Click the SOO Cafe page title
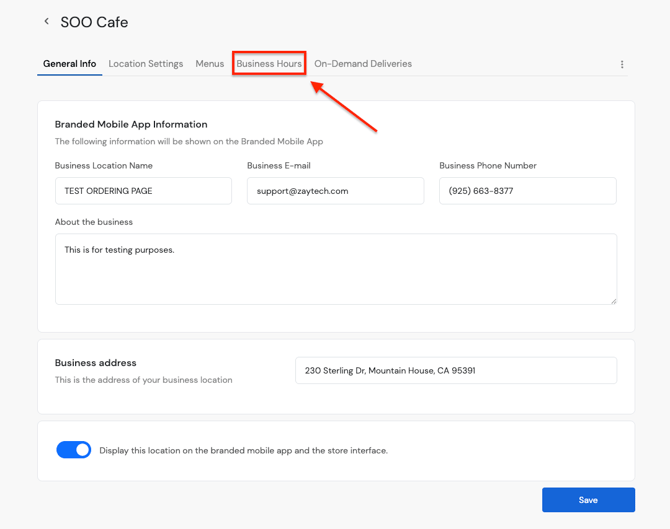 [94, 22]
